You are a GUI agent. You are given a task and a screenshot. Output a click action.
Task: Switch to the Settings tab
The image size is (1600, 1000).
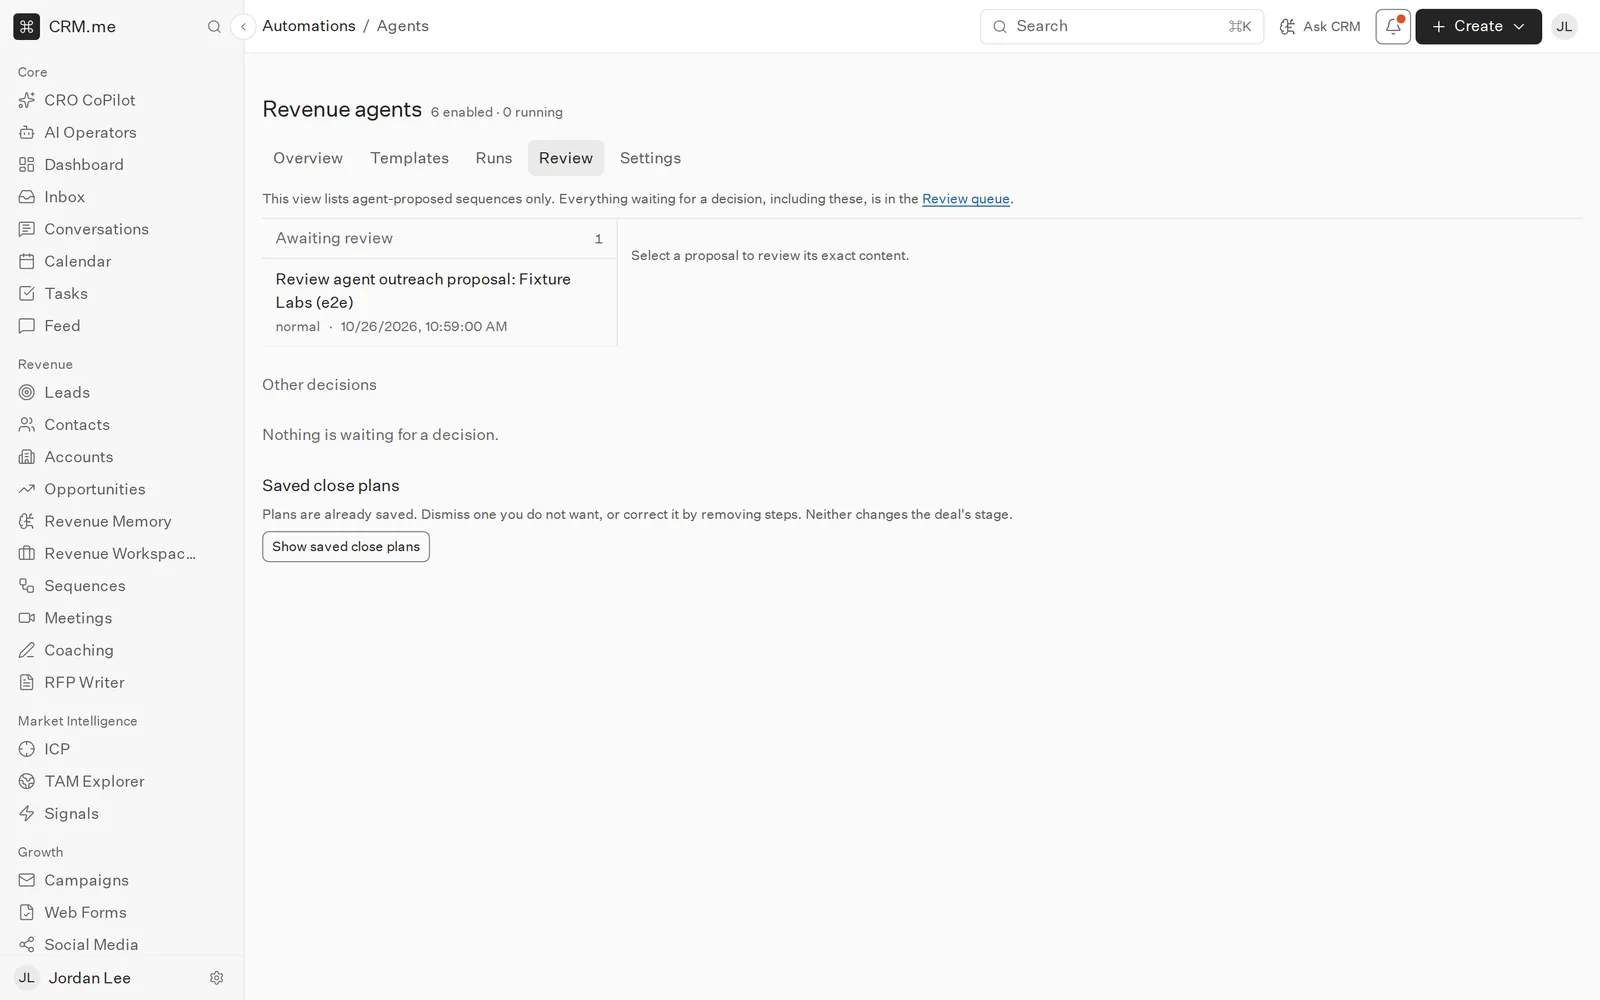[650, 158]
